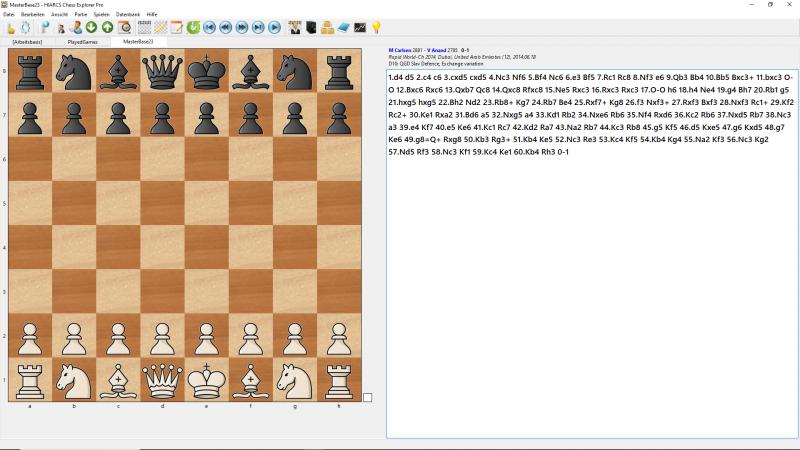Click the green up arrow icon

tap(107, 27)
